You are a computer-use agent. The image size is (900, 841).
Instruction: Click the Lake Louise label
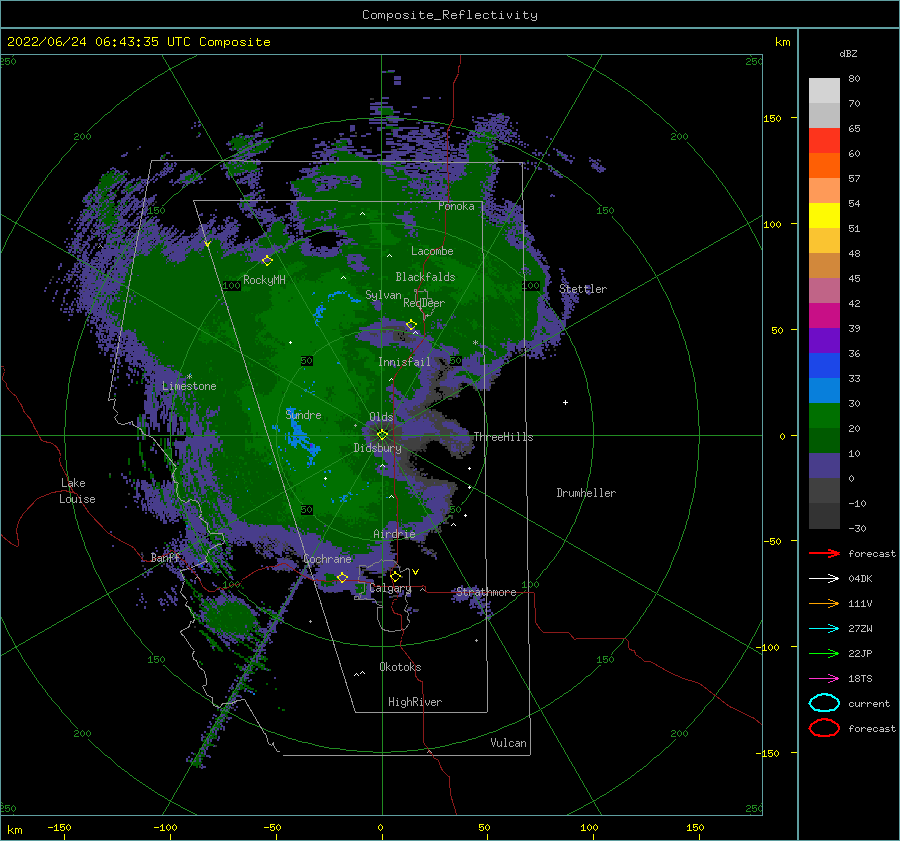click(77, 491)
